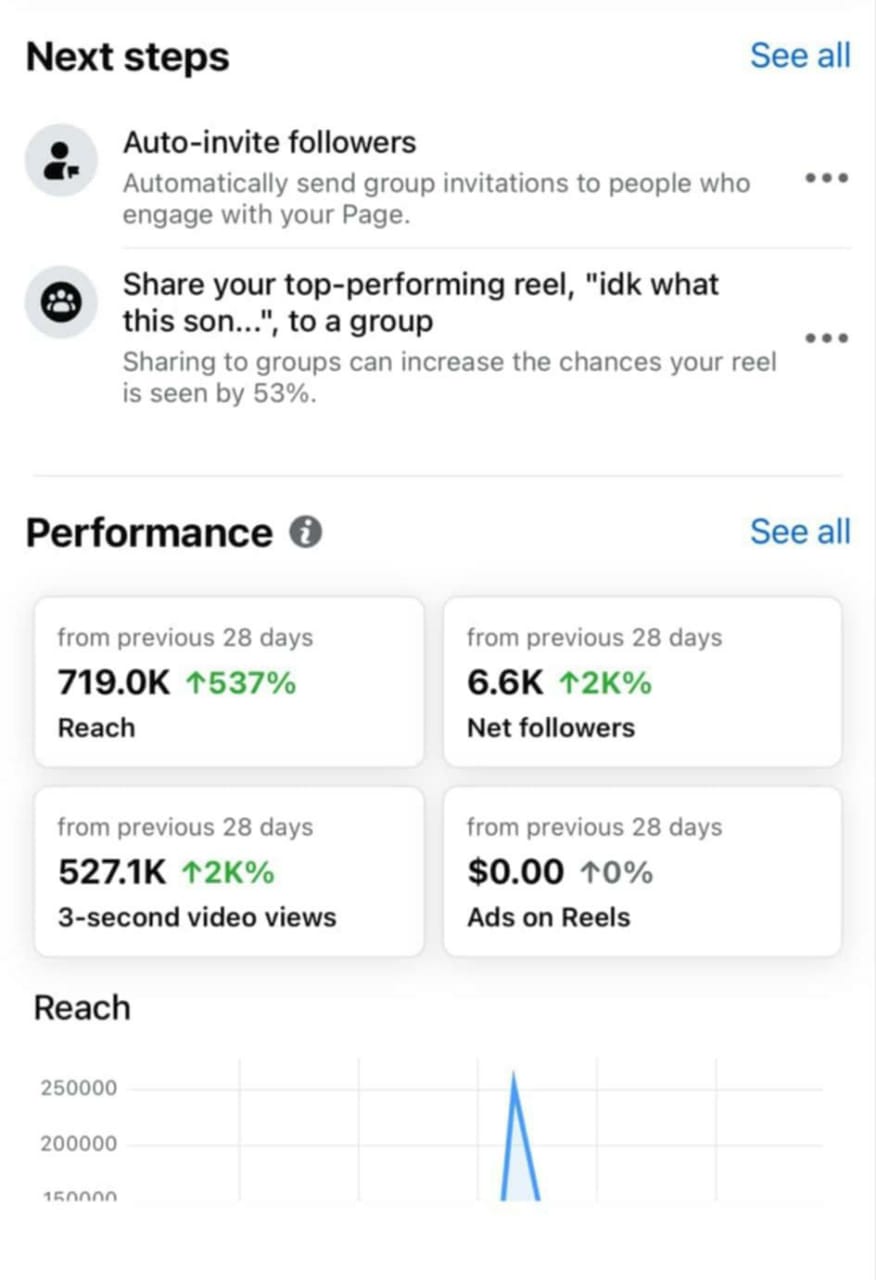876x1280 pixels.
Task: Open the Performance info icon
Action: click(306, 532)
